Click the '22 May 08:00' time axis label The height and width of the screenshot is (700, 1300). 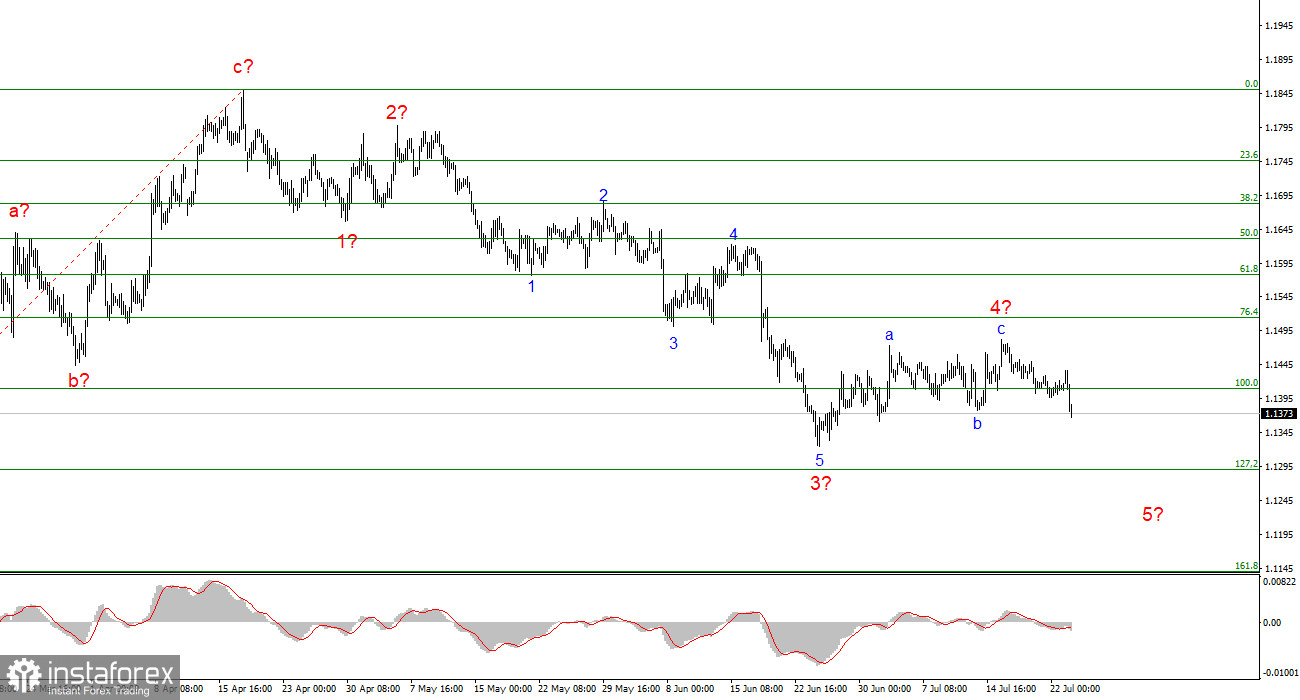[565, 689]
